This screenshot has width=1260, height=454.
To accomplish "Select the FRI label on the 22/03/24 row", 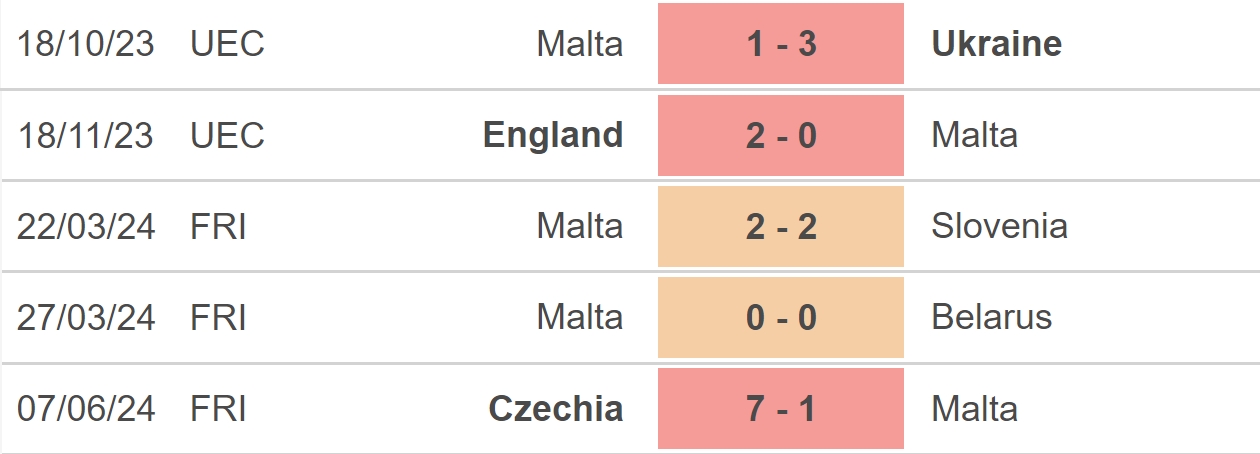I will coord(218,226).
